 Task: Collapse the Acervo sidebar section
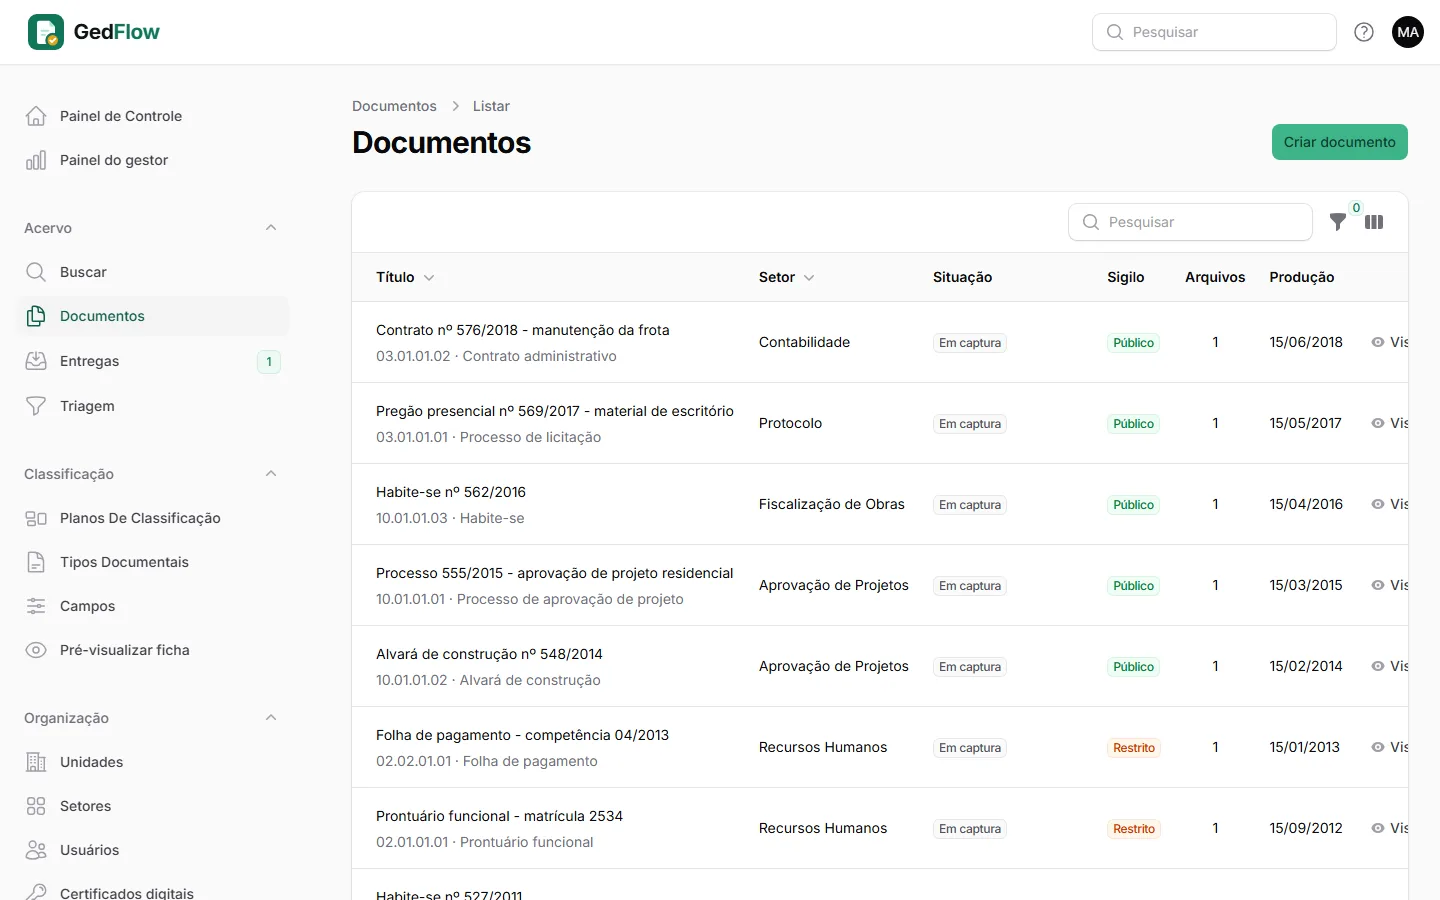pyautogui.click(x=271, y=228)
